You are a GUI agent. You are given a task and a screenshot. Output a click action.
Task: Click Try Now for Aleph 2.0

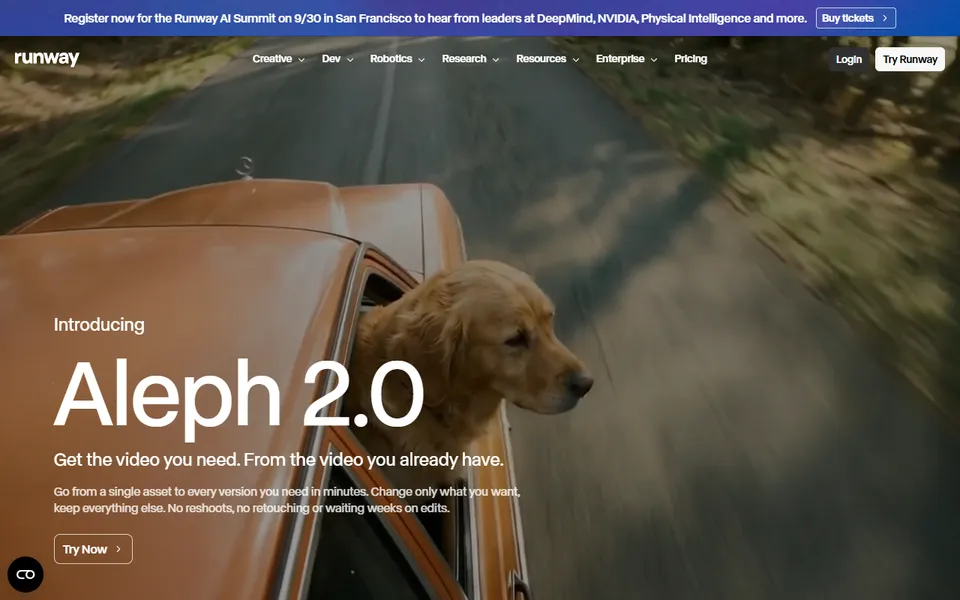point(93,549)
